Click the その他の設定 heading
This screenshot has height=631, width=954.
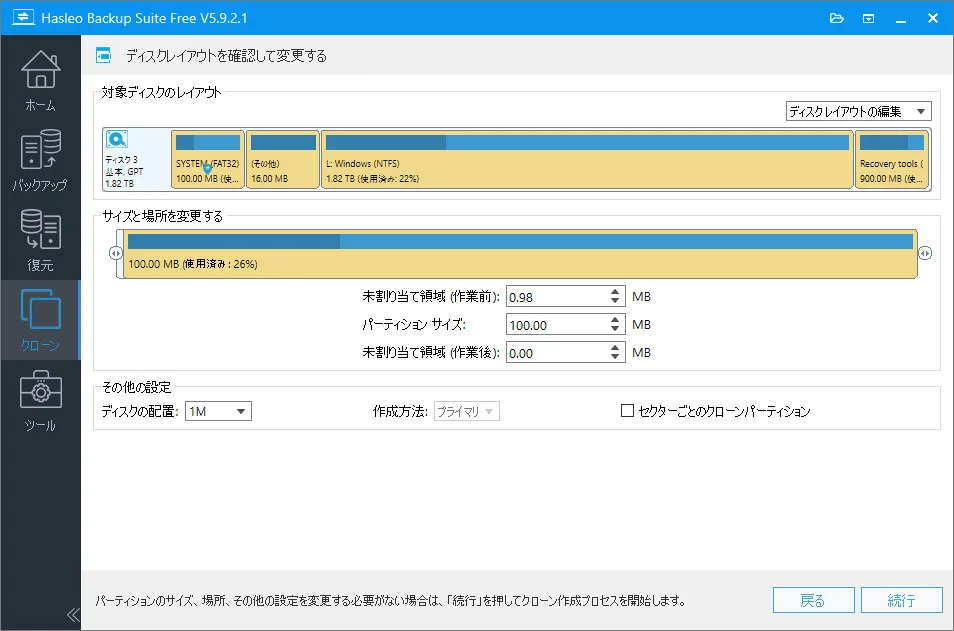point(136,387)
